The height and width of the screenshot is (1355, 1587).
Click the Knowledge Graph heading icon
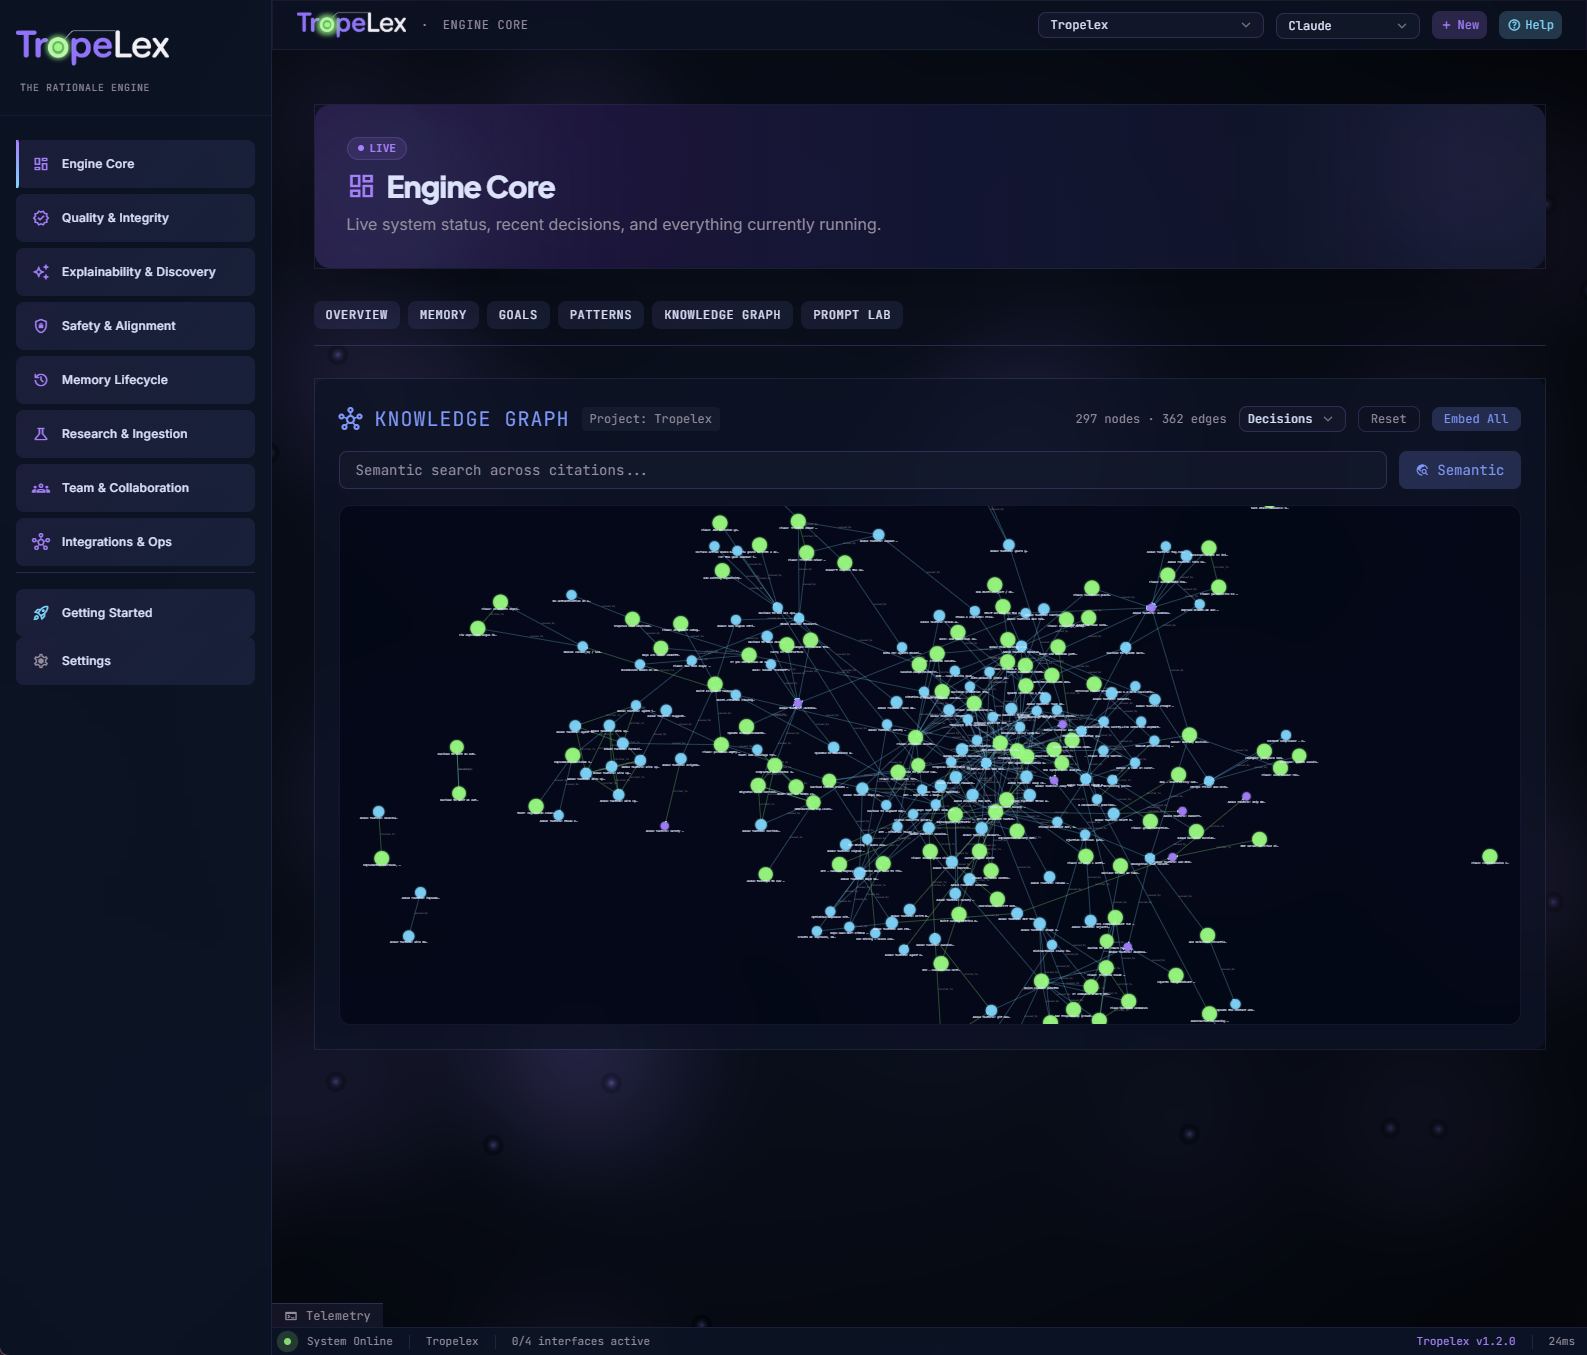350,419
